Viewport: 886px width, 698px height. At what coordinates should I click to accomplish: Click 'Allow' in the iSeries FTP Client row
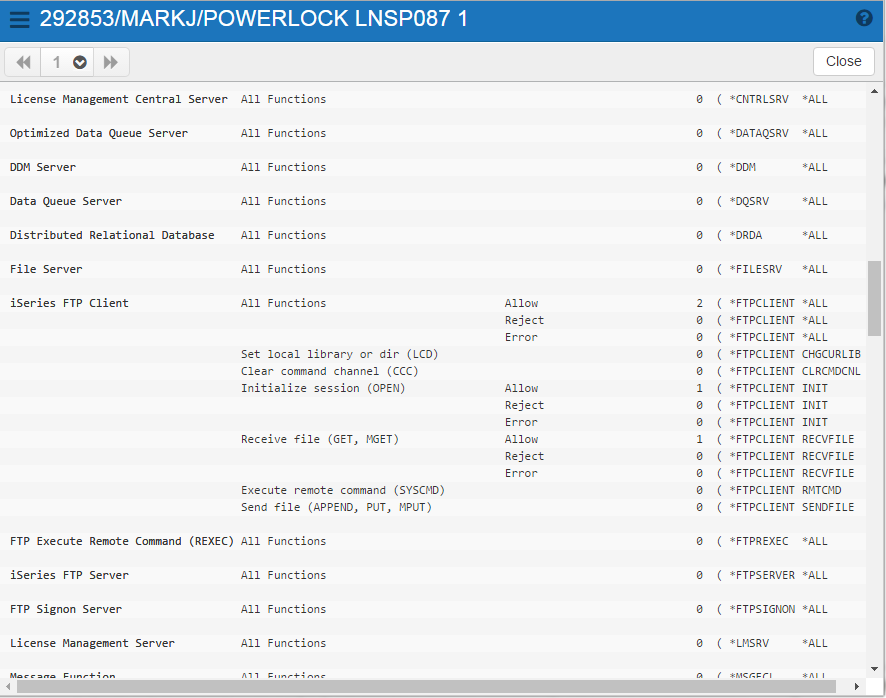(x=521, y=304)
